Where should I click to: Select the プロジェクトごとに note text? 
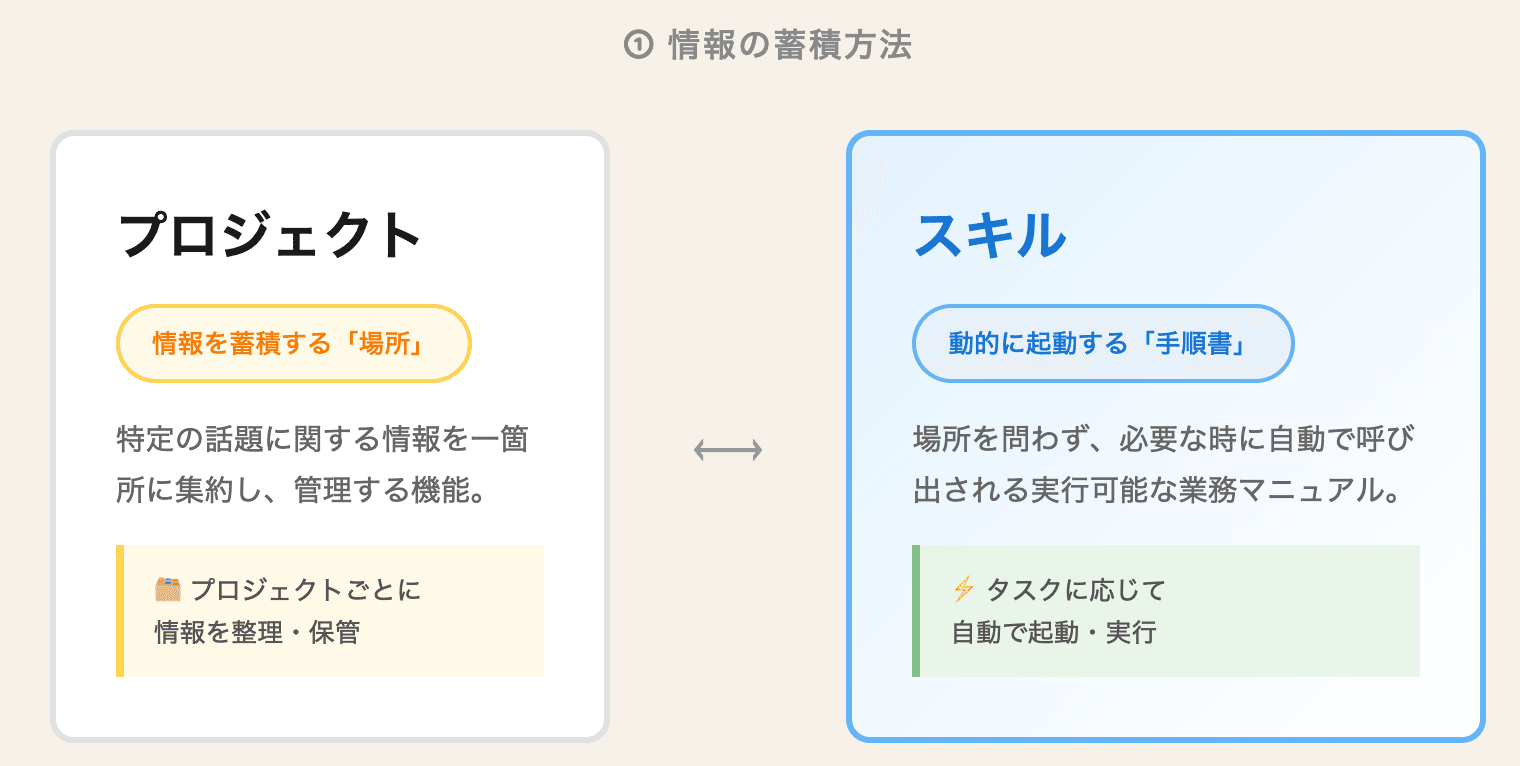click(306, 590)
